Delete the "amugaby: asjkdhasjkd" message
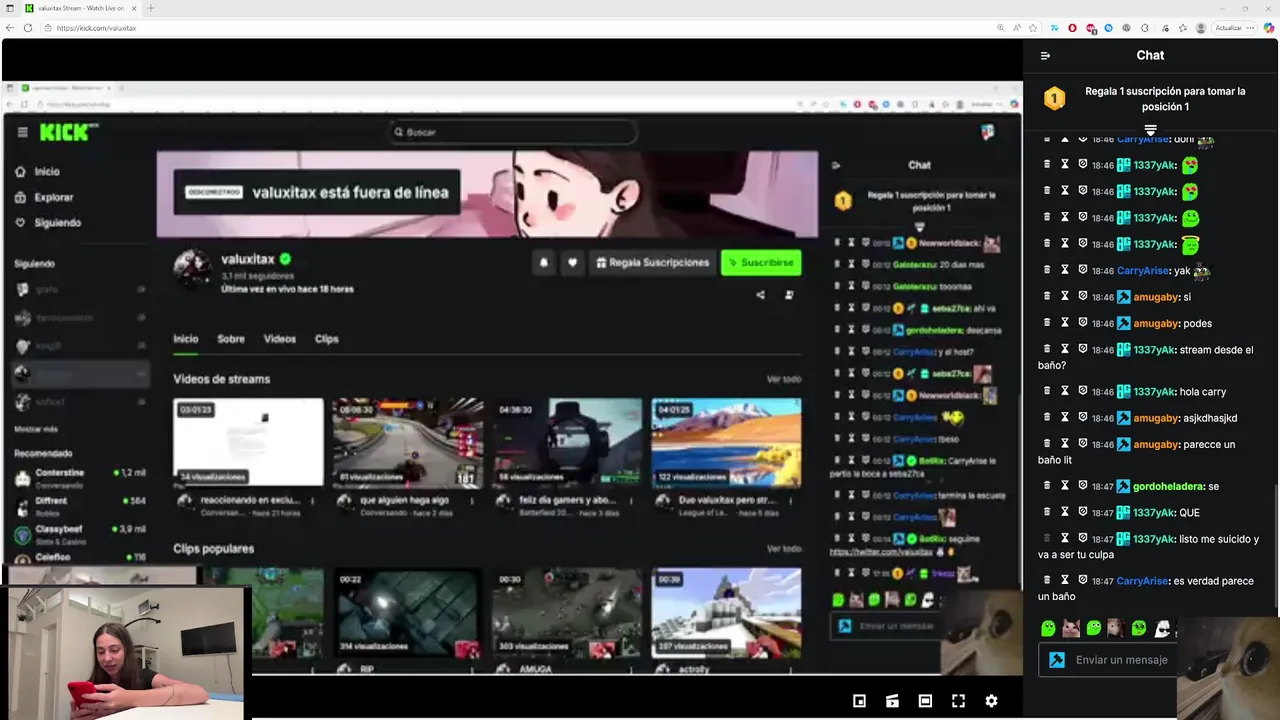The height and width of the screenshot is (720, 1280). 1047,418
